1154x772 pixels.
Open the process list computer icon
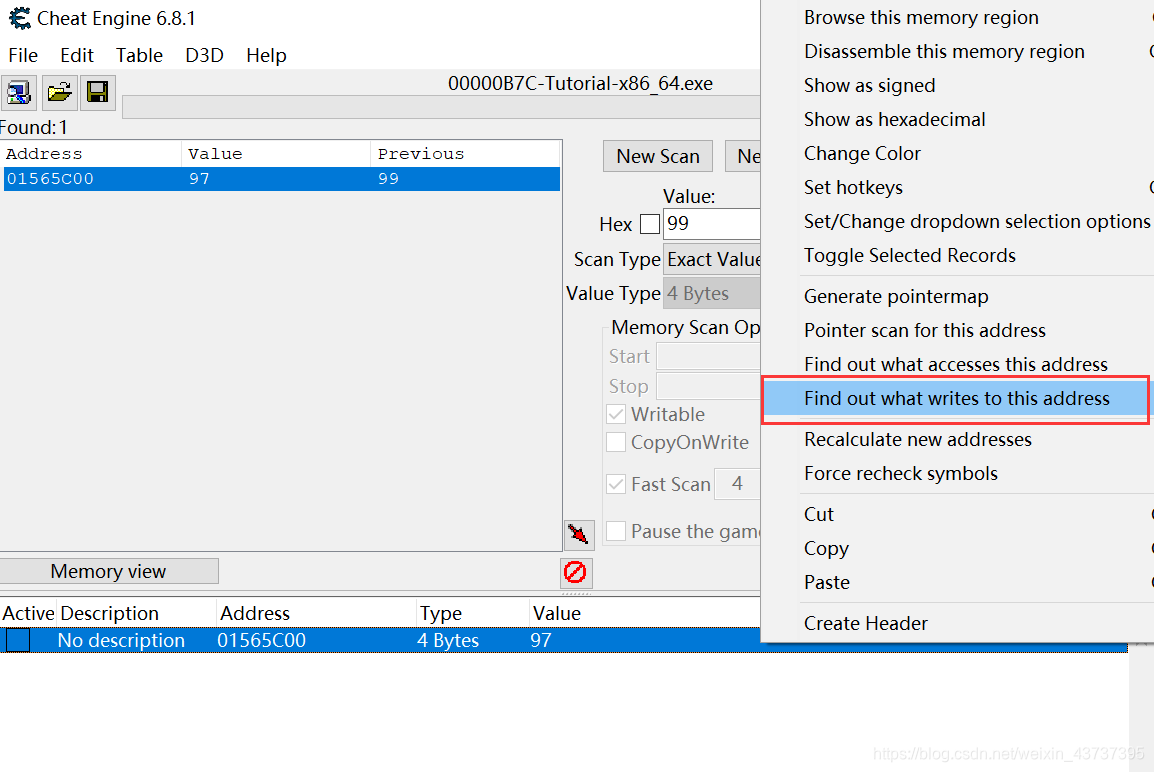point(18,93)
